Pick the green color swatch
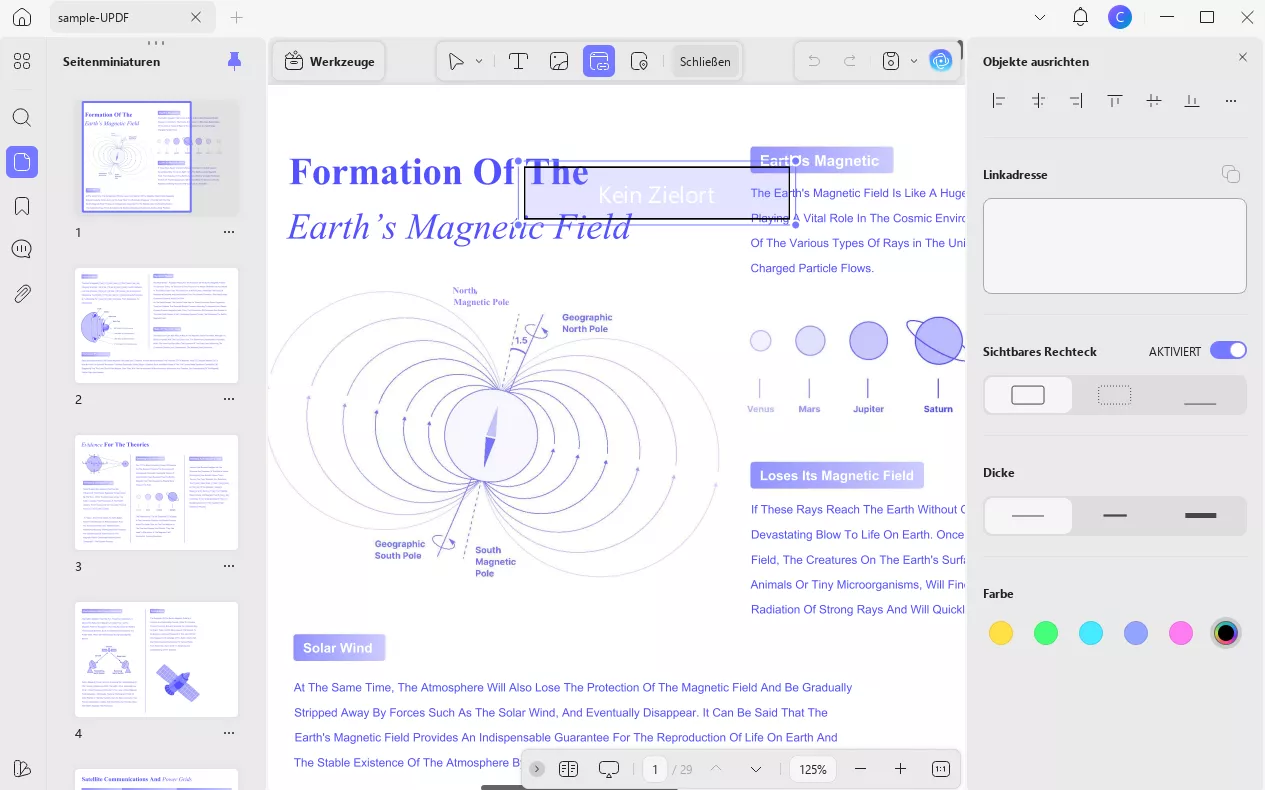1265x790 pixels. [x=1046, y=633]
